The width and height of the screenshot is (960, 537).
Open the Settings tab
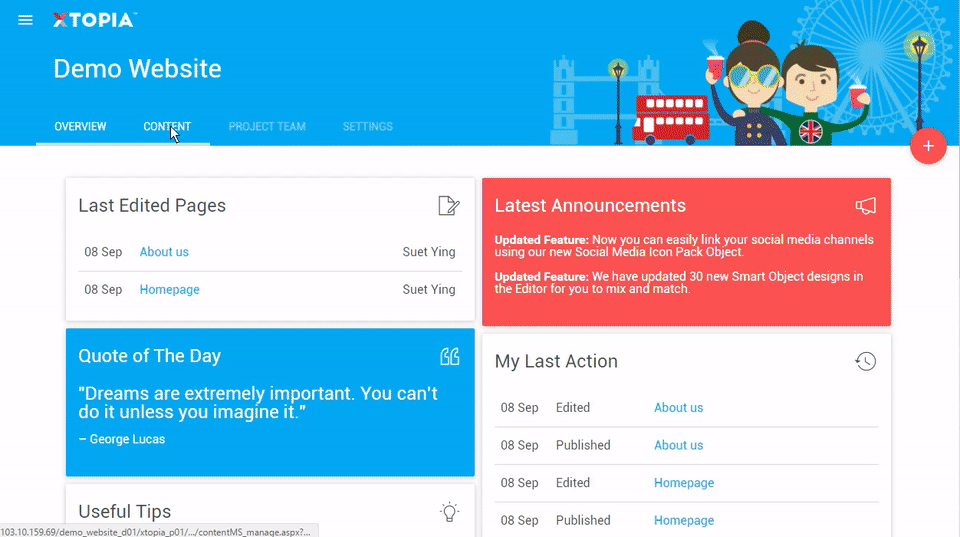pyautogui.click(x=367, y=127)
